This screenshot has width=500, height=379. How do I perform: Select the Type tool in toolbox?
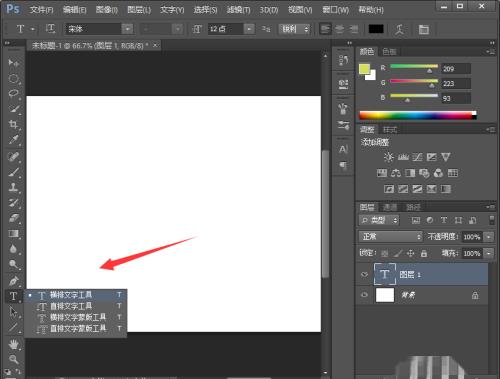pyautogui.click(x=13, y=296)
